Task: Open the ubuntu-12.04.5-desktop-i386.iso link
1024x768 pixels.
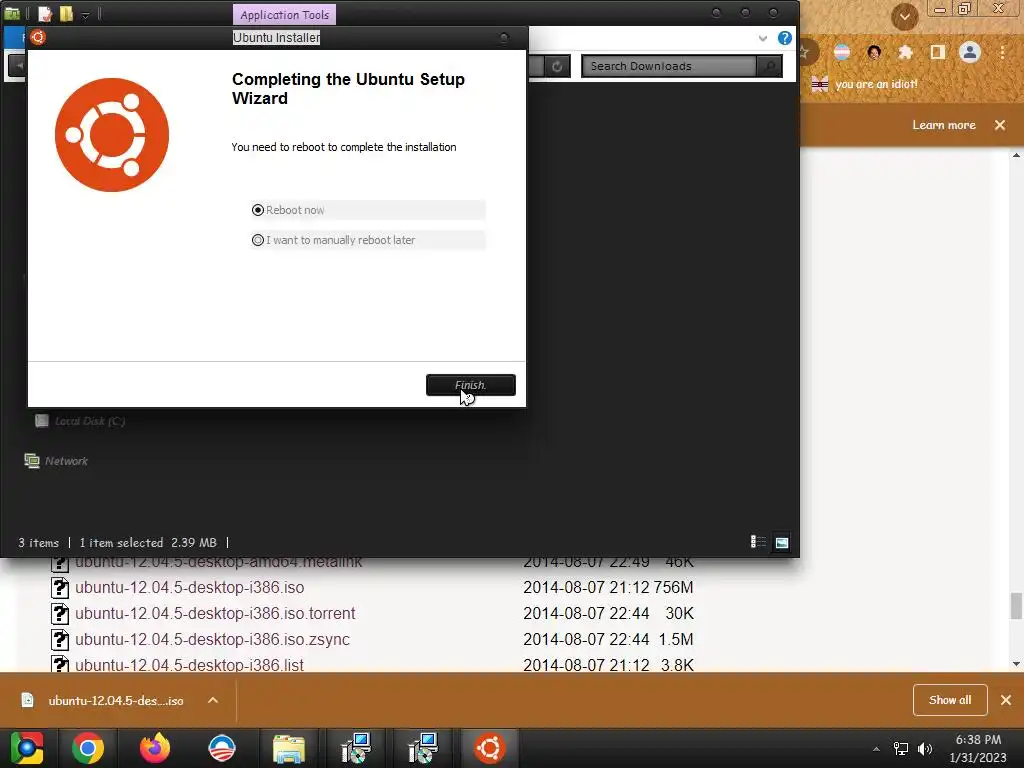Action: pyautogui.click(x=189, y=587)
